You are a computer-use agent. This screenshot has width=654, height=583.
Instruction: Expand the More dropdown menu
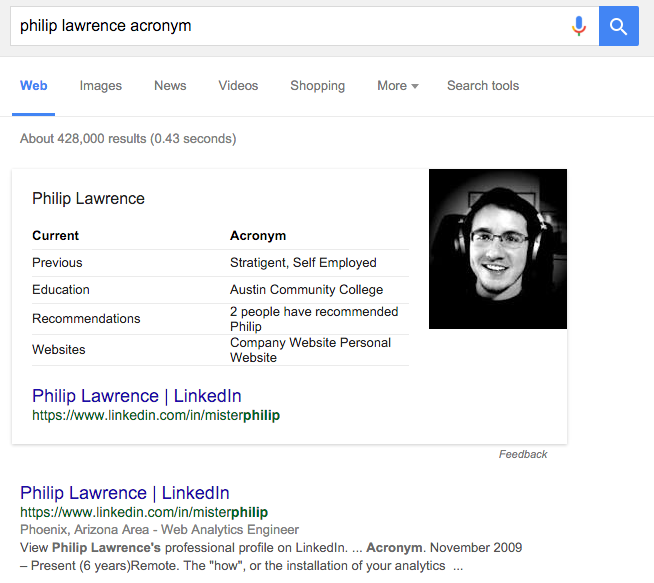[x=397, y=85]
